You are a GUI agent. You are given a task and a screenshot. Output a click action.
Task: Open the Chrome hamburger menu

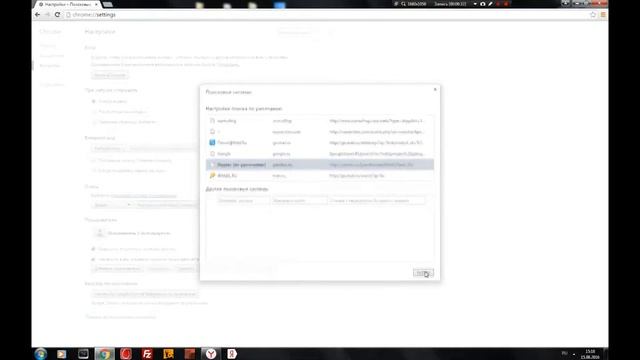[x=603, y=15]
